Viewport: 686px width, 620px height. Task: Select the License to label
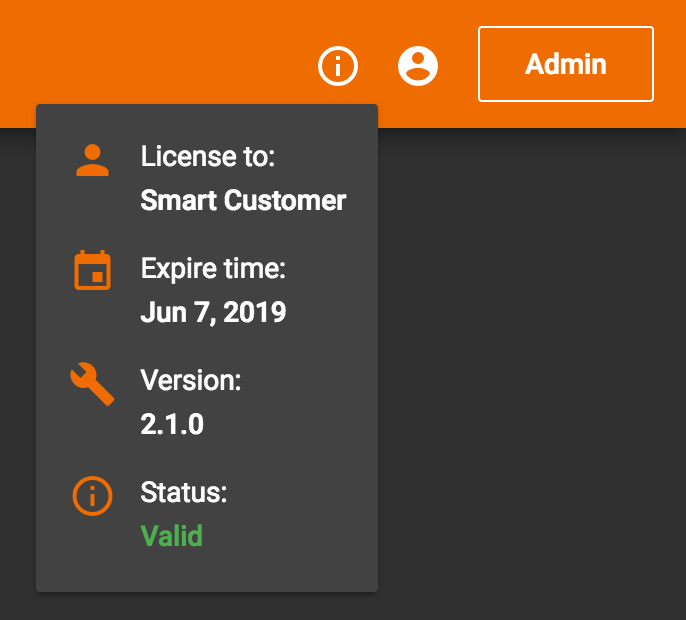click(x=208, y=156)
